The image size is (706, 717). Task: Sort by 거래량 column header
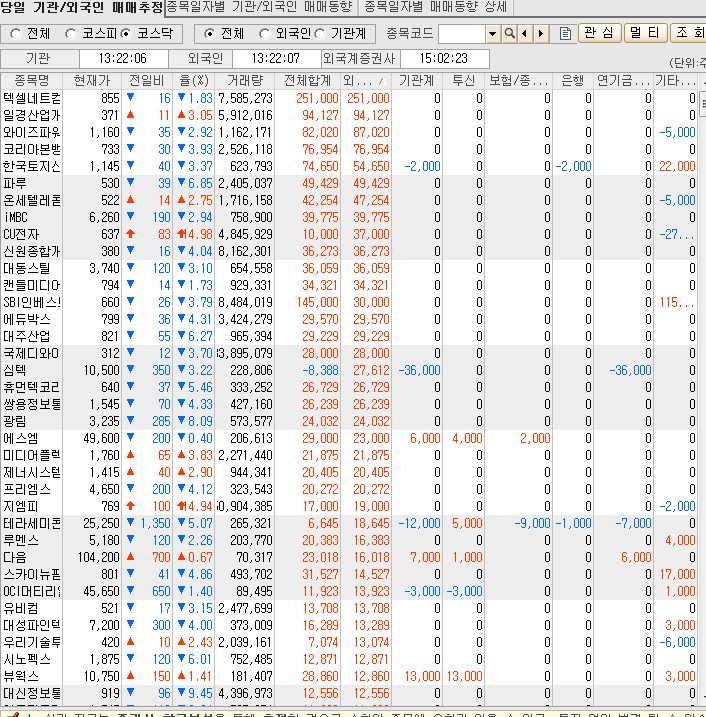245,80
